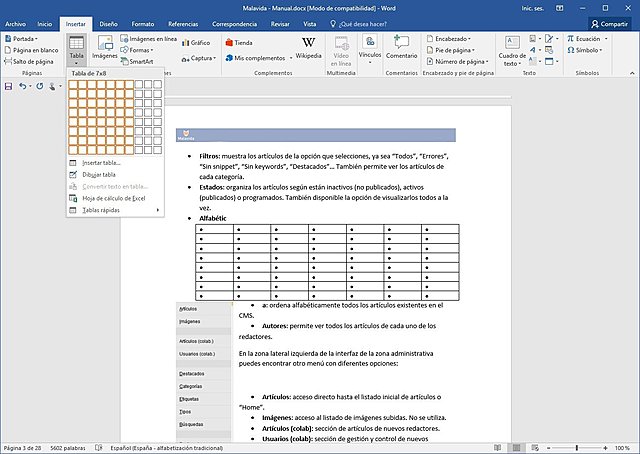Screen dimensions: 640x454
Task: Open the Vínculos dropdown
Action: (x=370, y=50)
